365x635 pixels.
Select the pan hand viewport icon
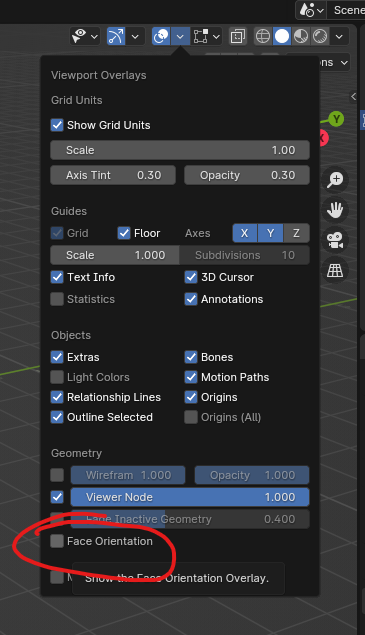pyautogui.click(x=335, y=210)
